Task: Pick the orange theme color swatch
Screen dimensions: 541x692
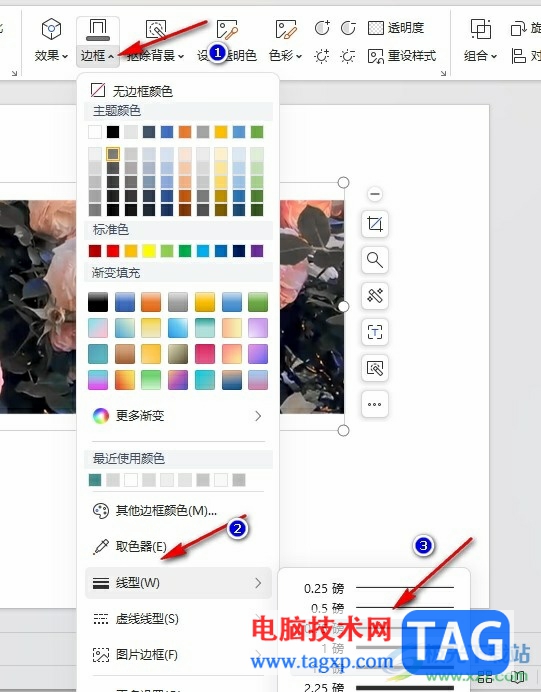Action: tap(185, 132)
